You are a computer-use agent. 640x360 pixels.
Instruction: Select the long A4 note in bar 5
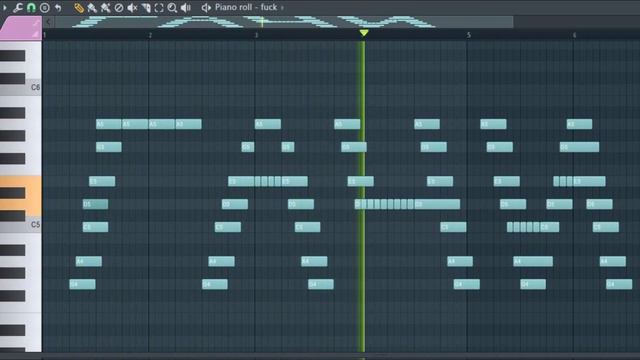tap(533, 261)
